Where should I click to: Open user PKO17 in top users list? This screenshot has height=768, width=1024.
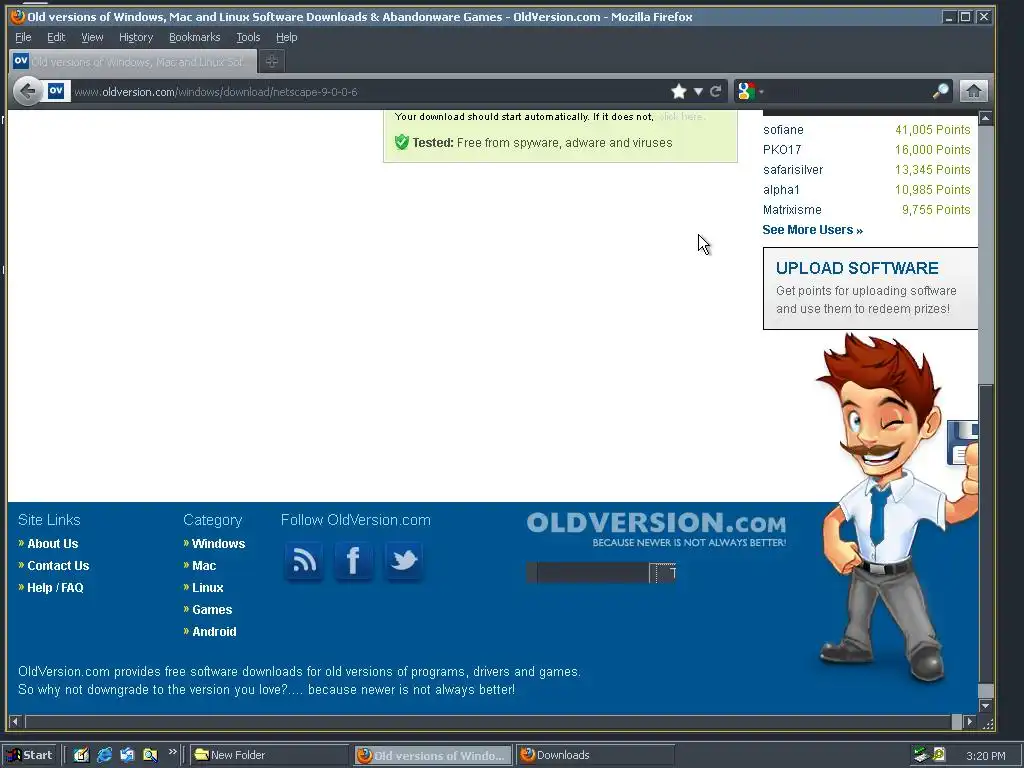pyautogui.click(x=782, y=150)
